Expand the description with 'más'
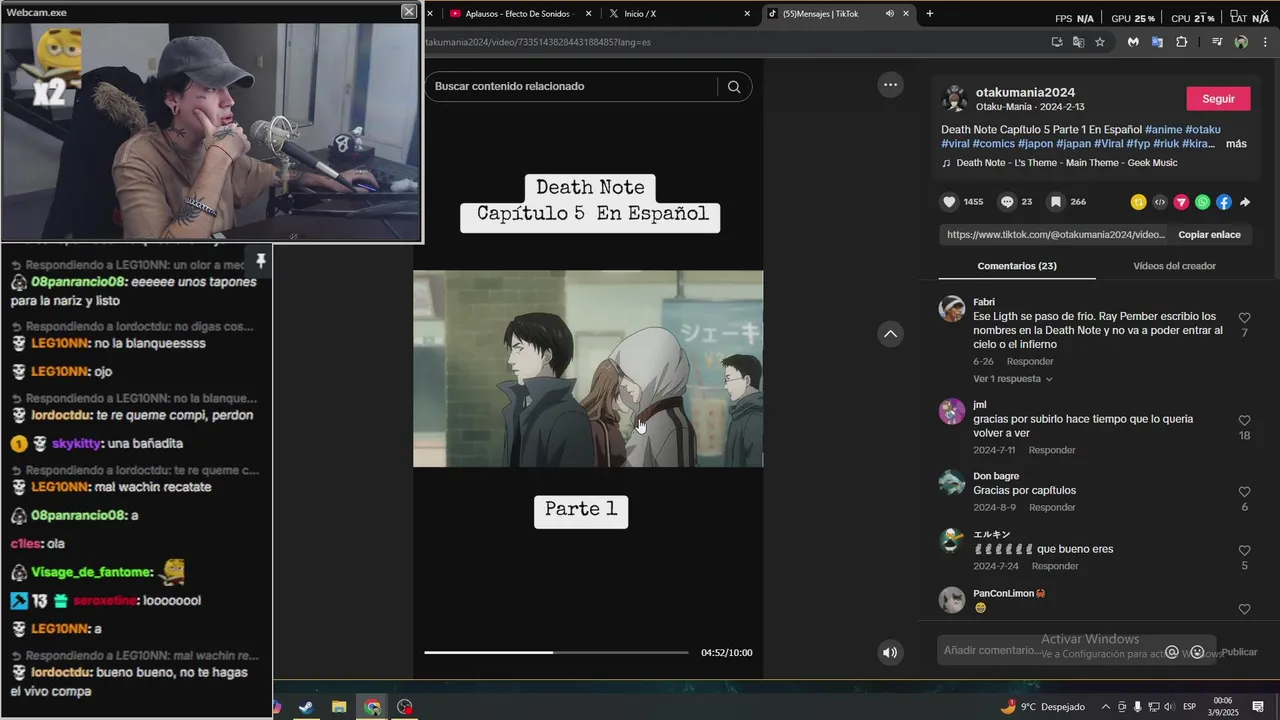 1236,144
